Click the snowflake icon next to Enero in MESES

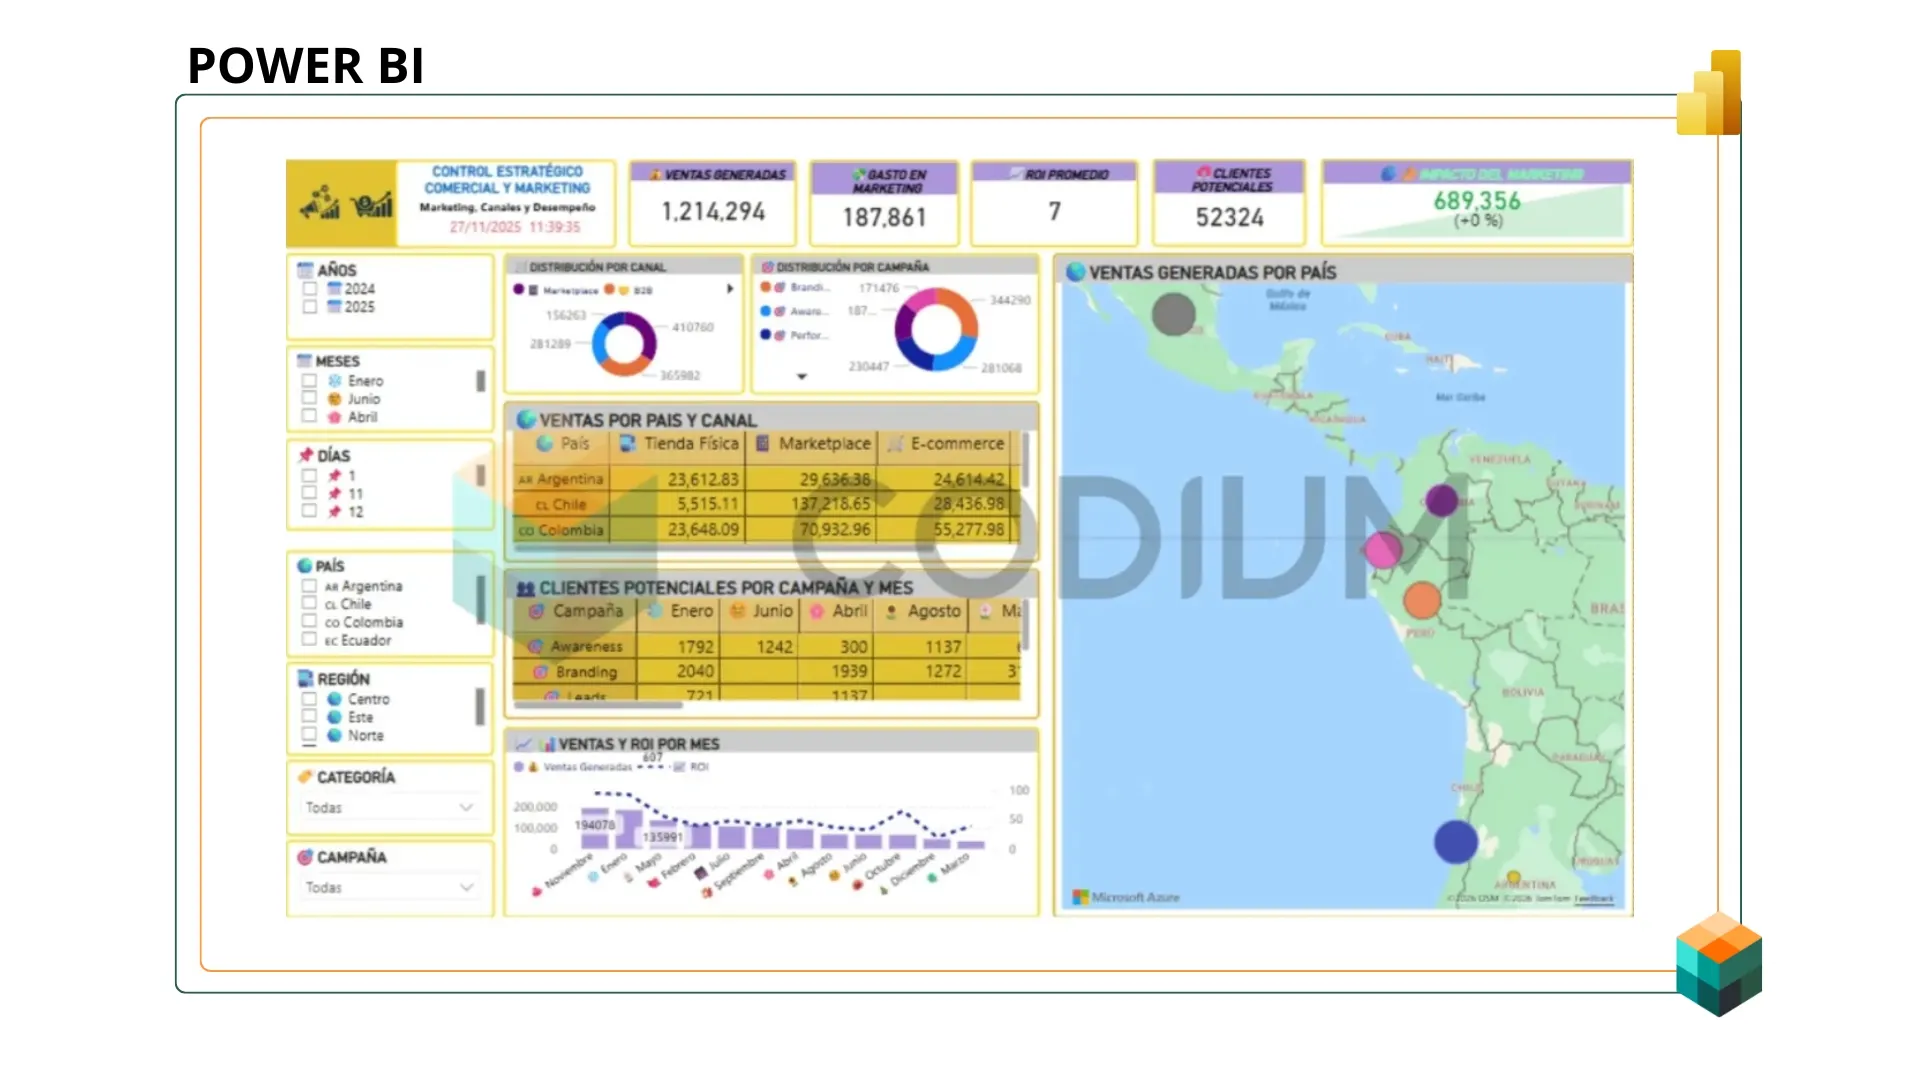coord(335,381)
